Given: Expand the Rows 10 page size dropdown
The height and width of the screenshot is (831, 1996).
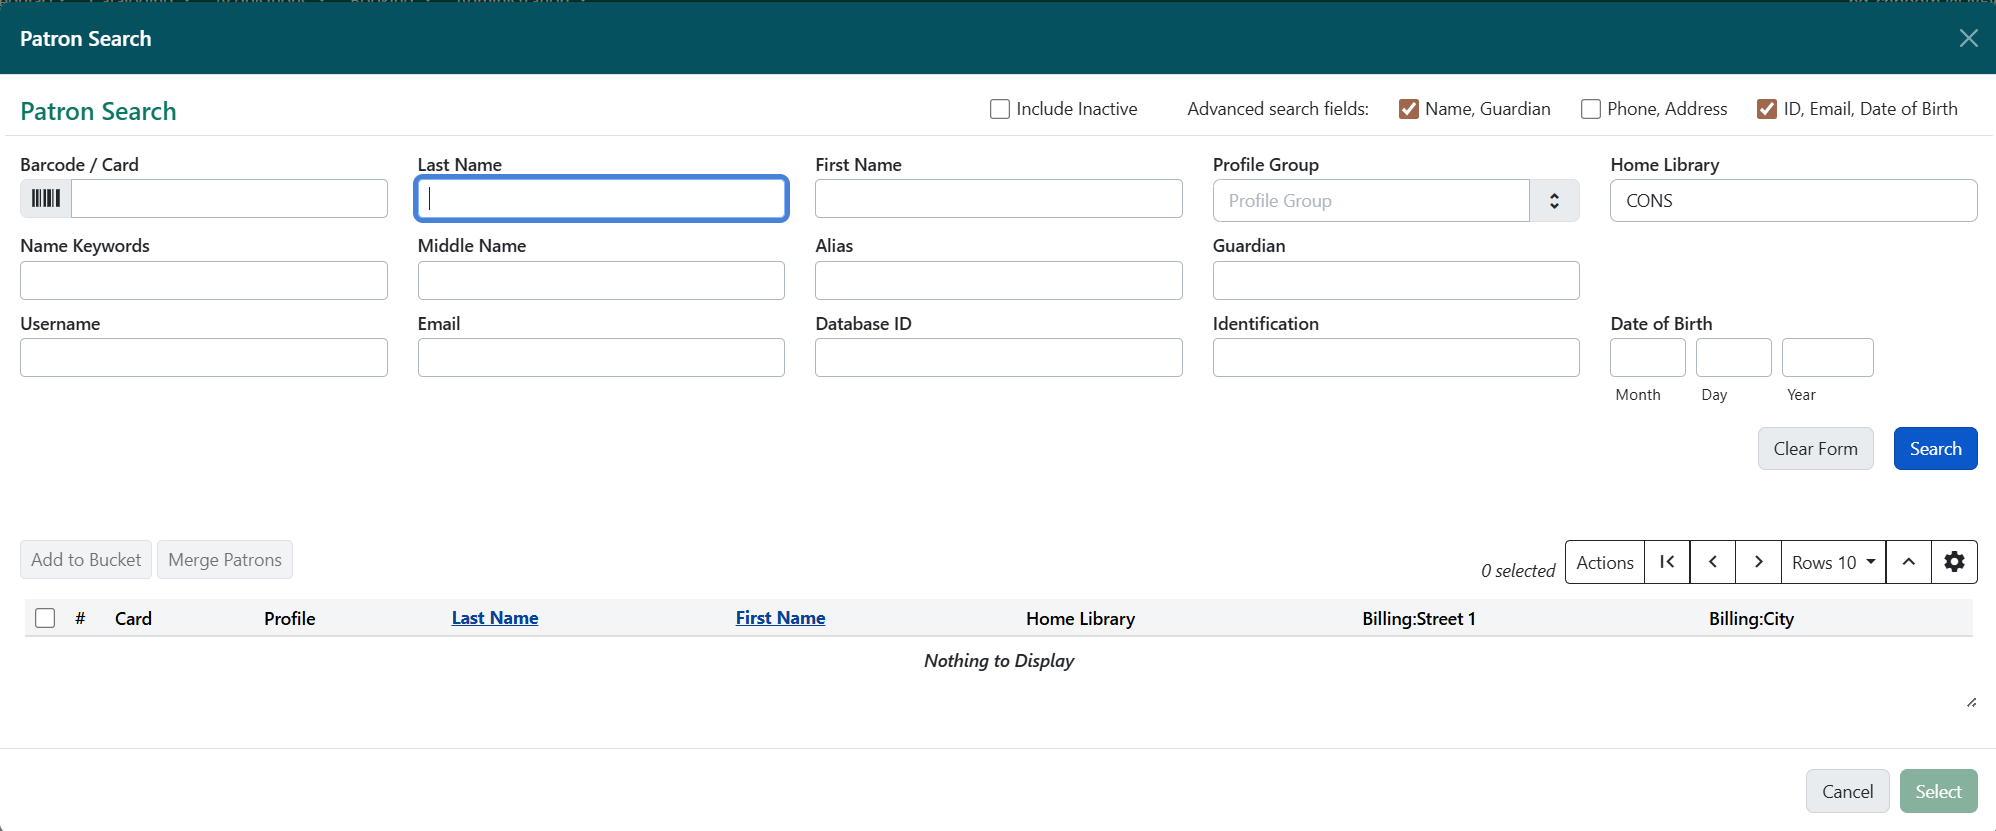Looking at the screenshot, I should tap(1833, 562).
